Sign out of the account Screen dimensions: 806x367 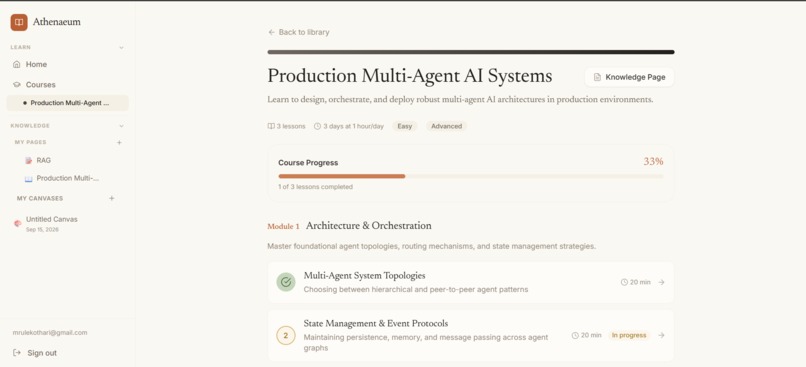pyautogui.click(x=35, y=353)
